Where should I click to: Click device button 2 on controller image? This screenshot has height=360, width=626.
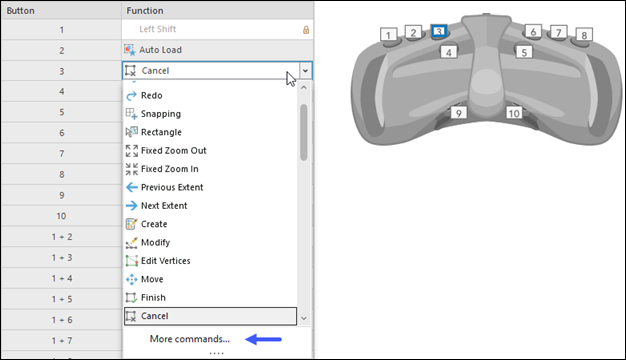(x=413, y=33)
